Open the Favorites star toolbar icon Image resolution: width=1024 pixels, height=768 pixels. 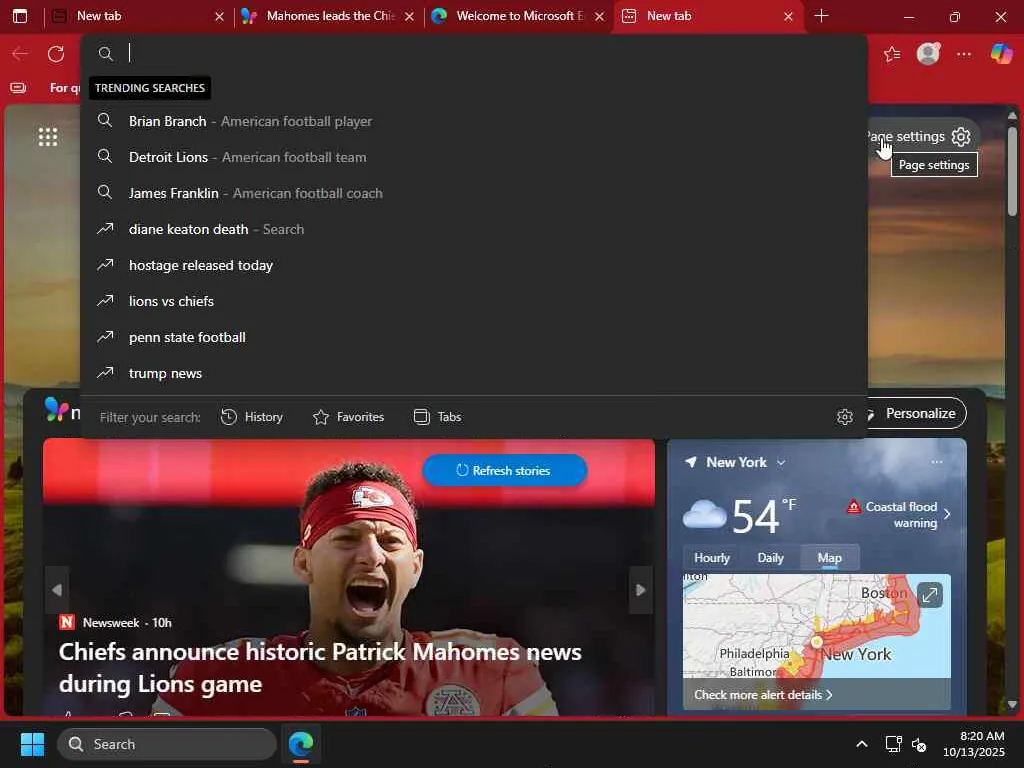click(x=892, y=54)
